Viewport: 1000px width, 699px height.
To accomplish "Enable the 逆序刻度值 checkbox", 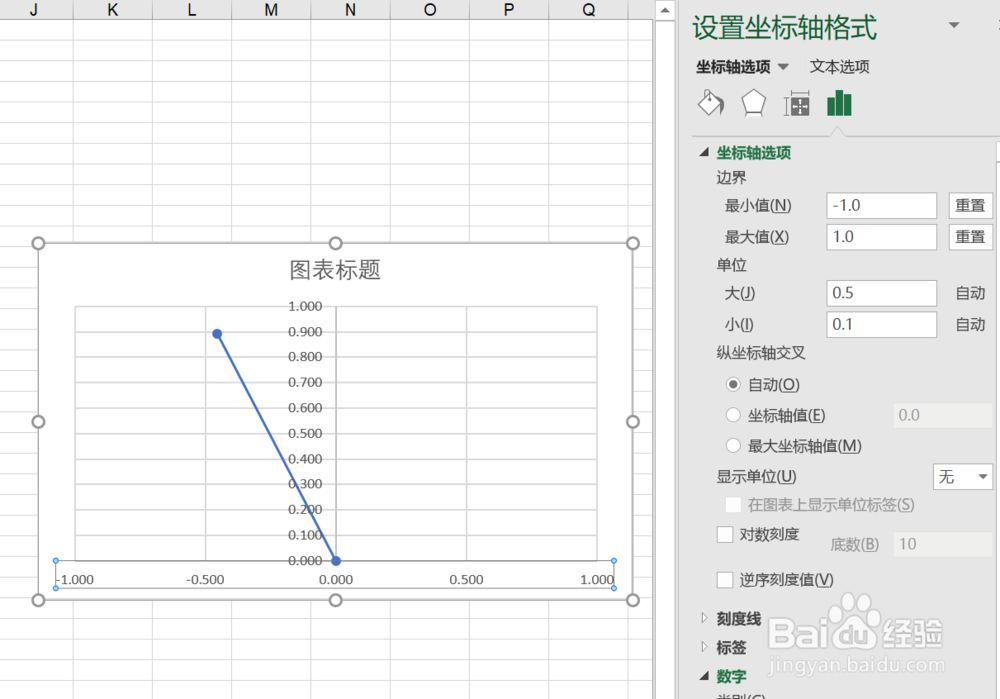I will pos(724,579).
